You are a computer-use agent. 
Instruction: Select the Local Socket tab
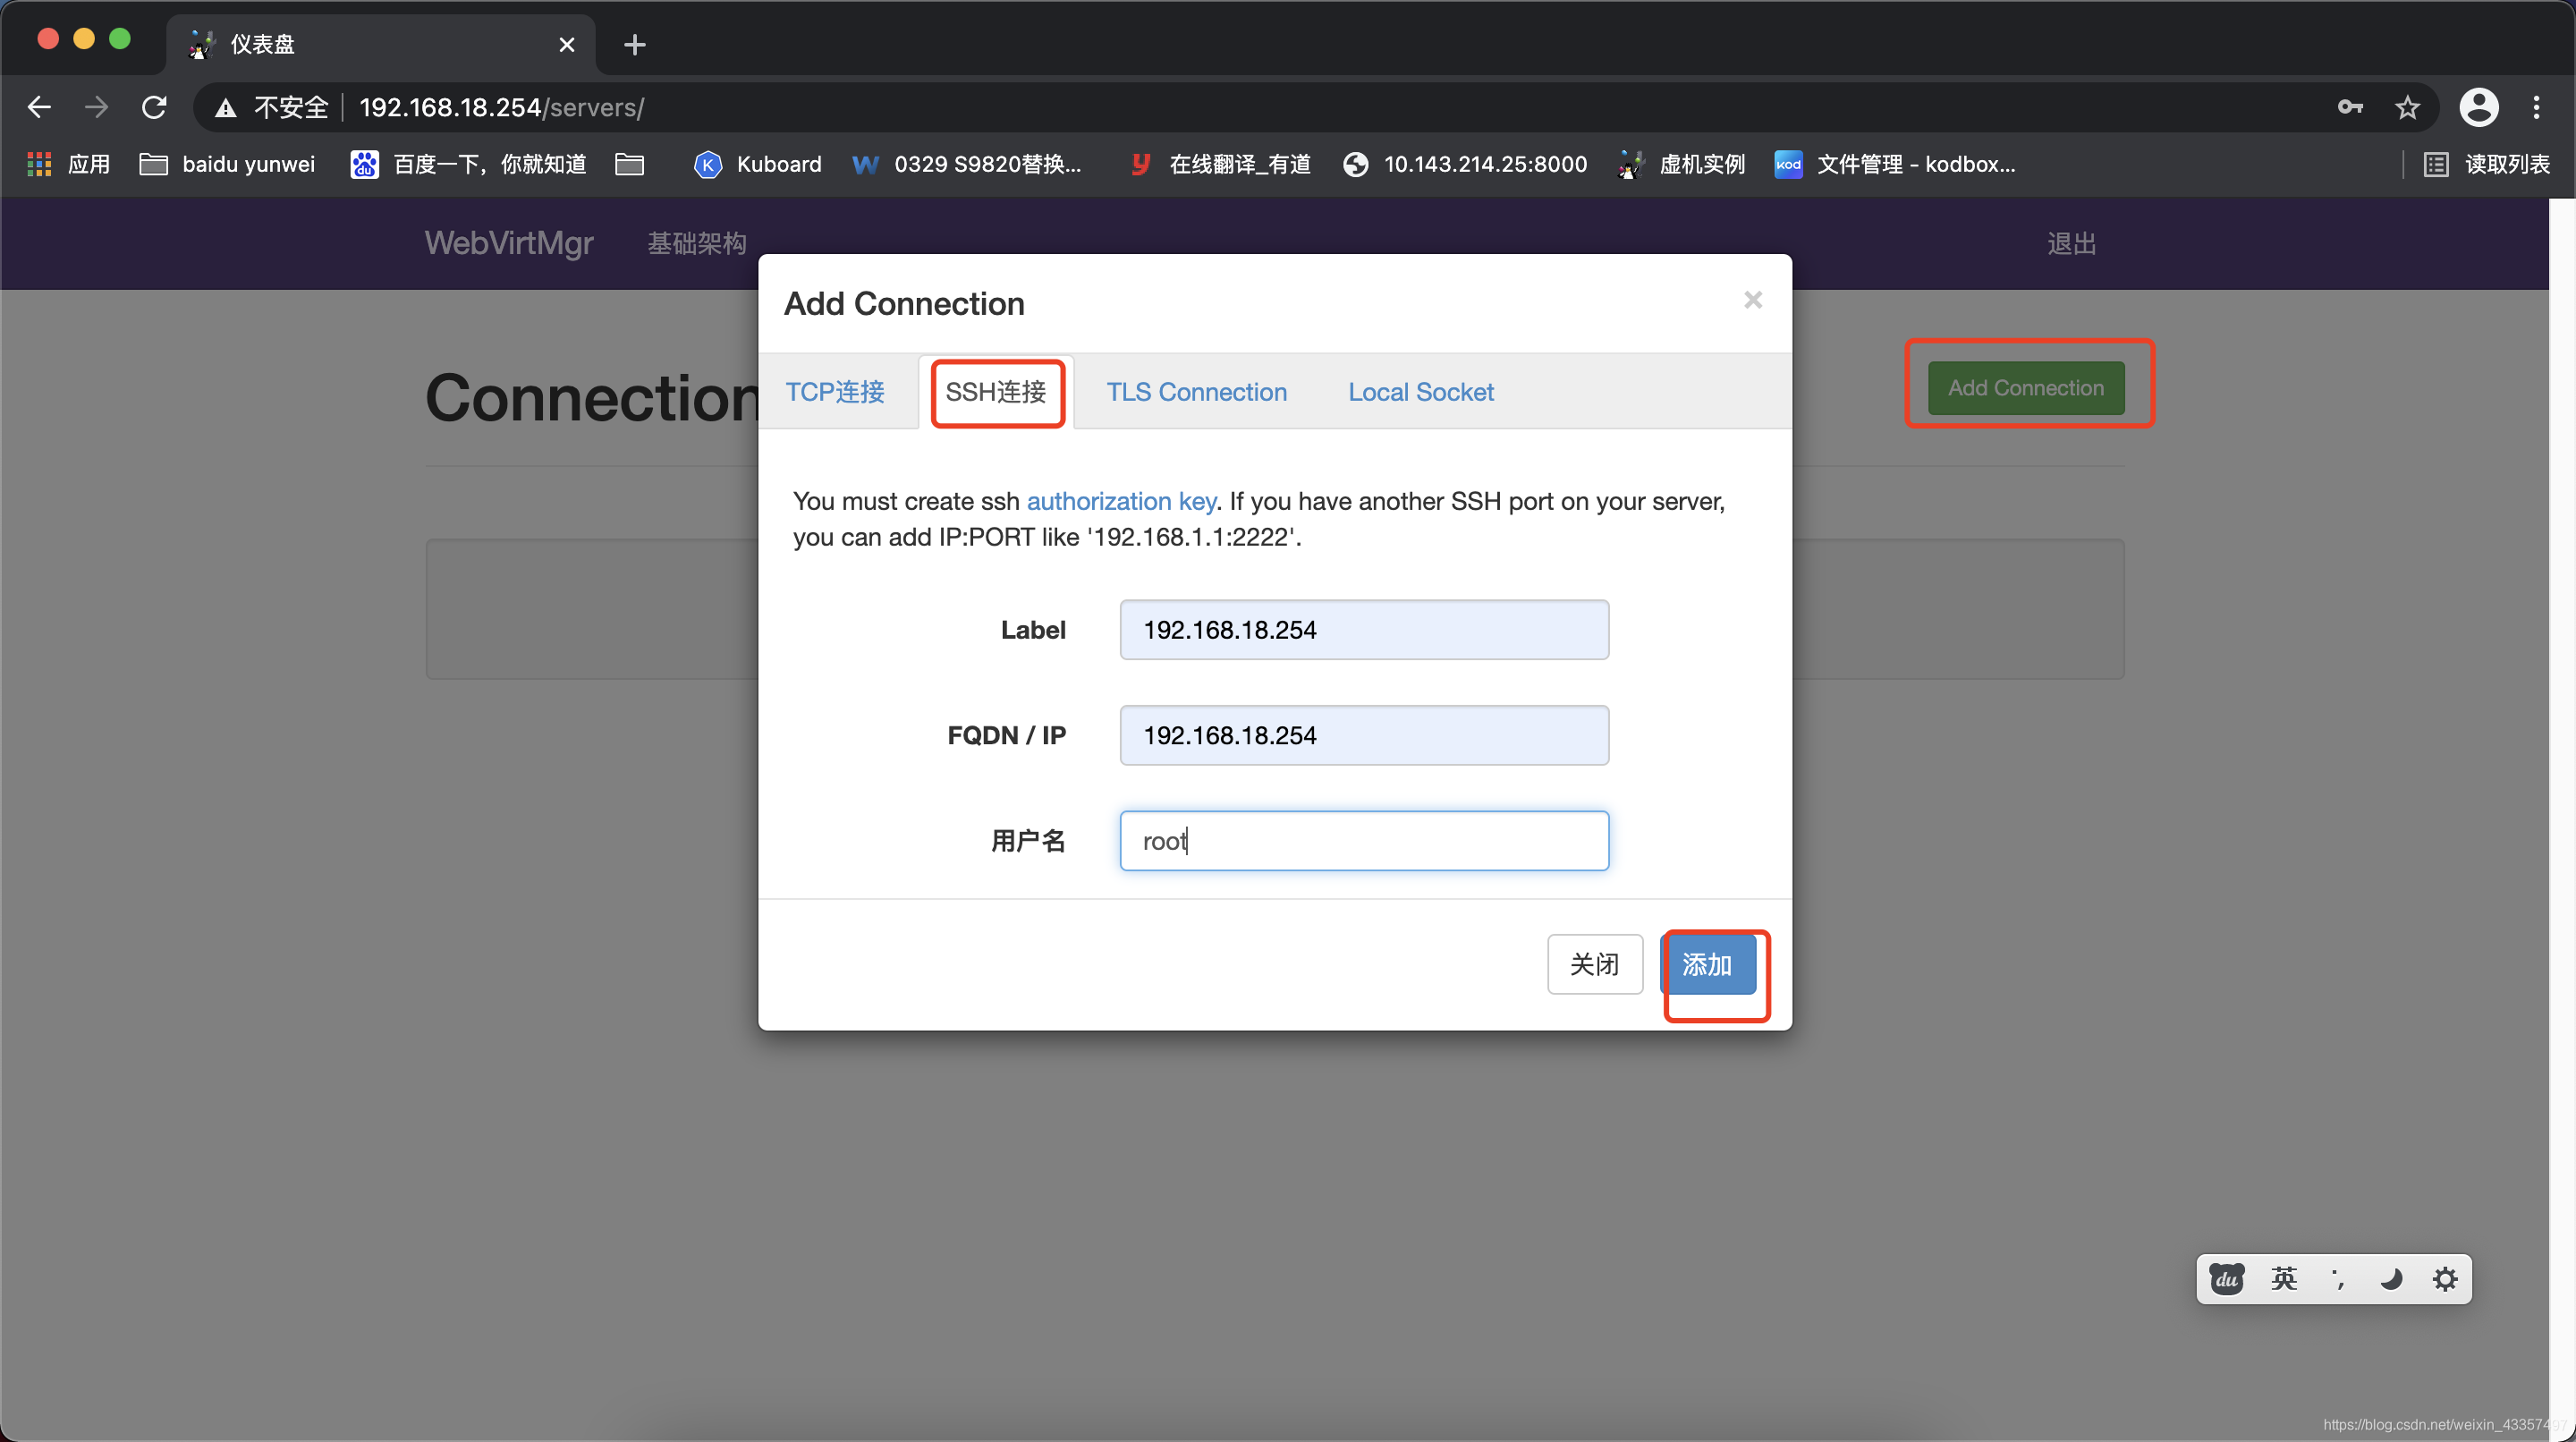click(x=1420, y=391)
